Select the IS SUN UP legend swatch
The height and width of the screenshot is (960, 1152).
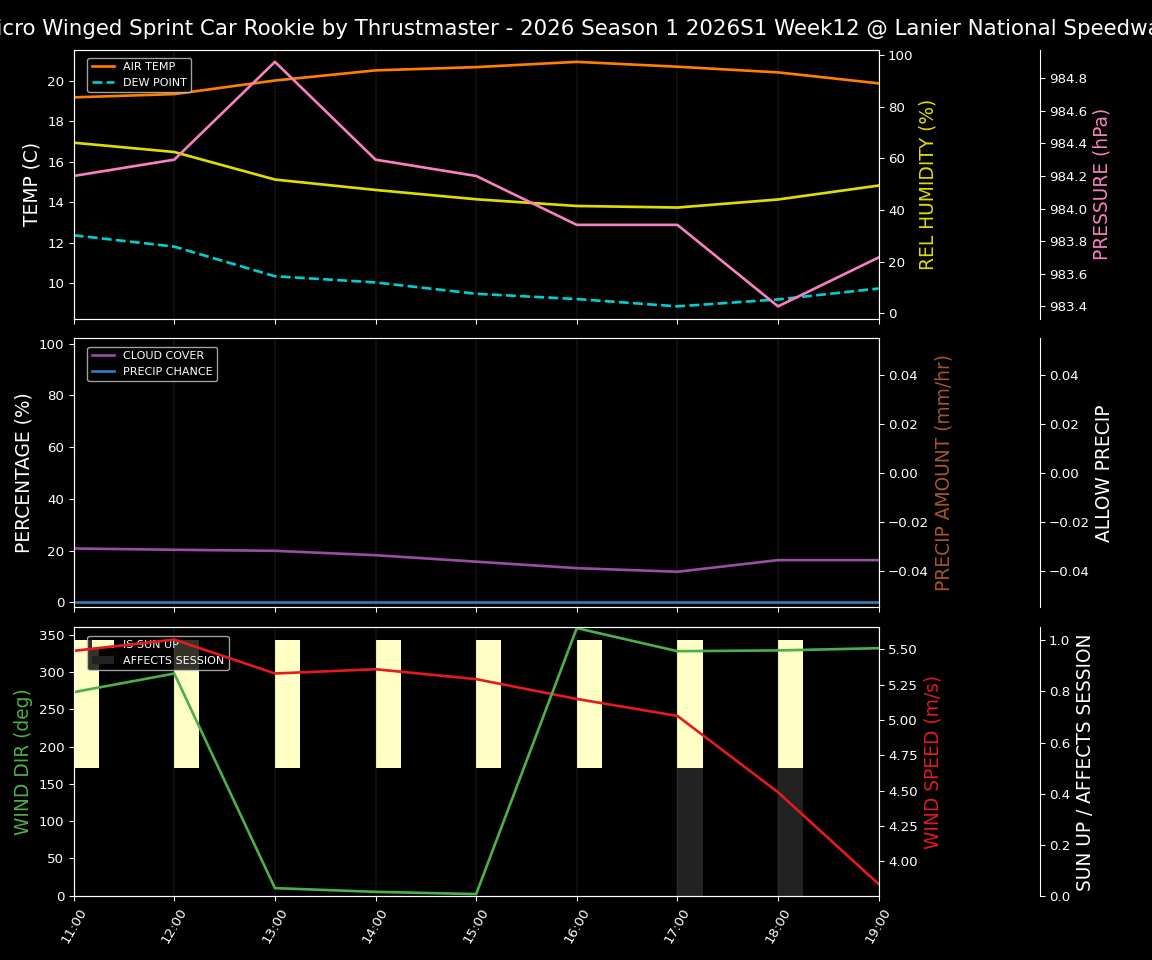103,644
